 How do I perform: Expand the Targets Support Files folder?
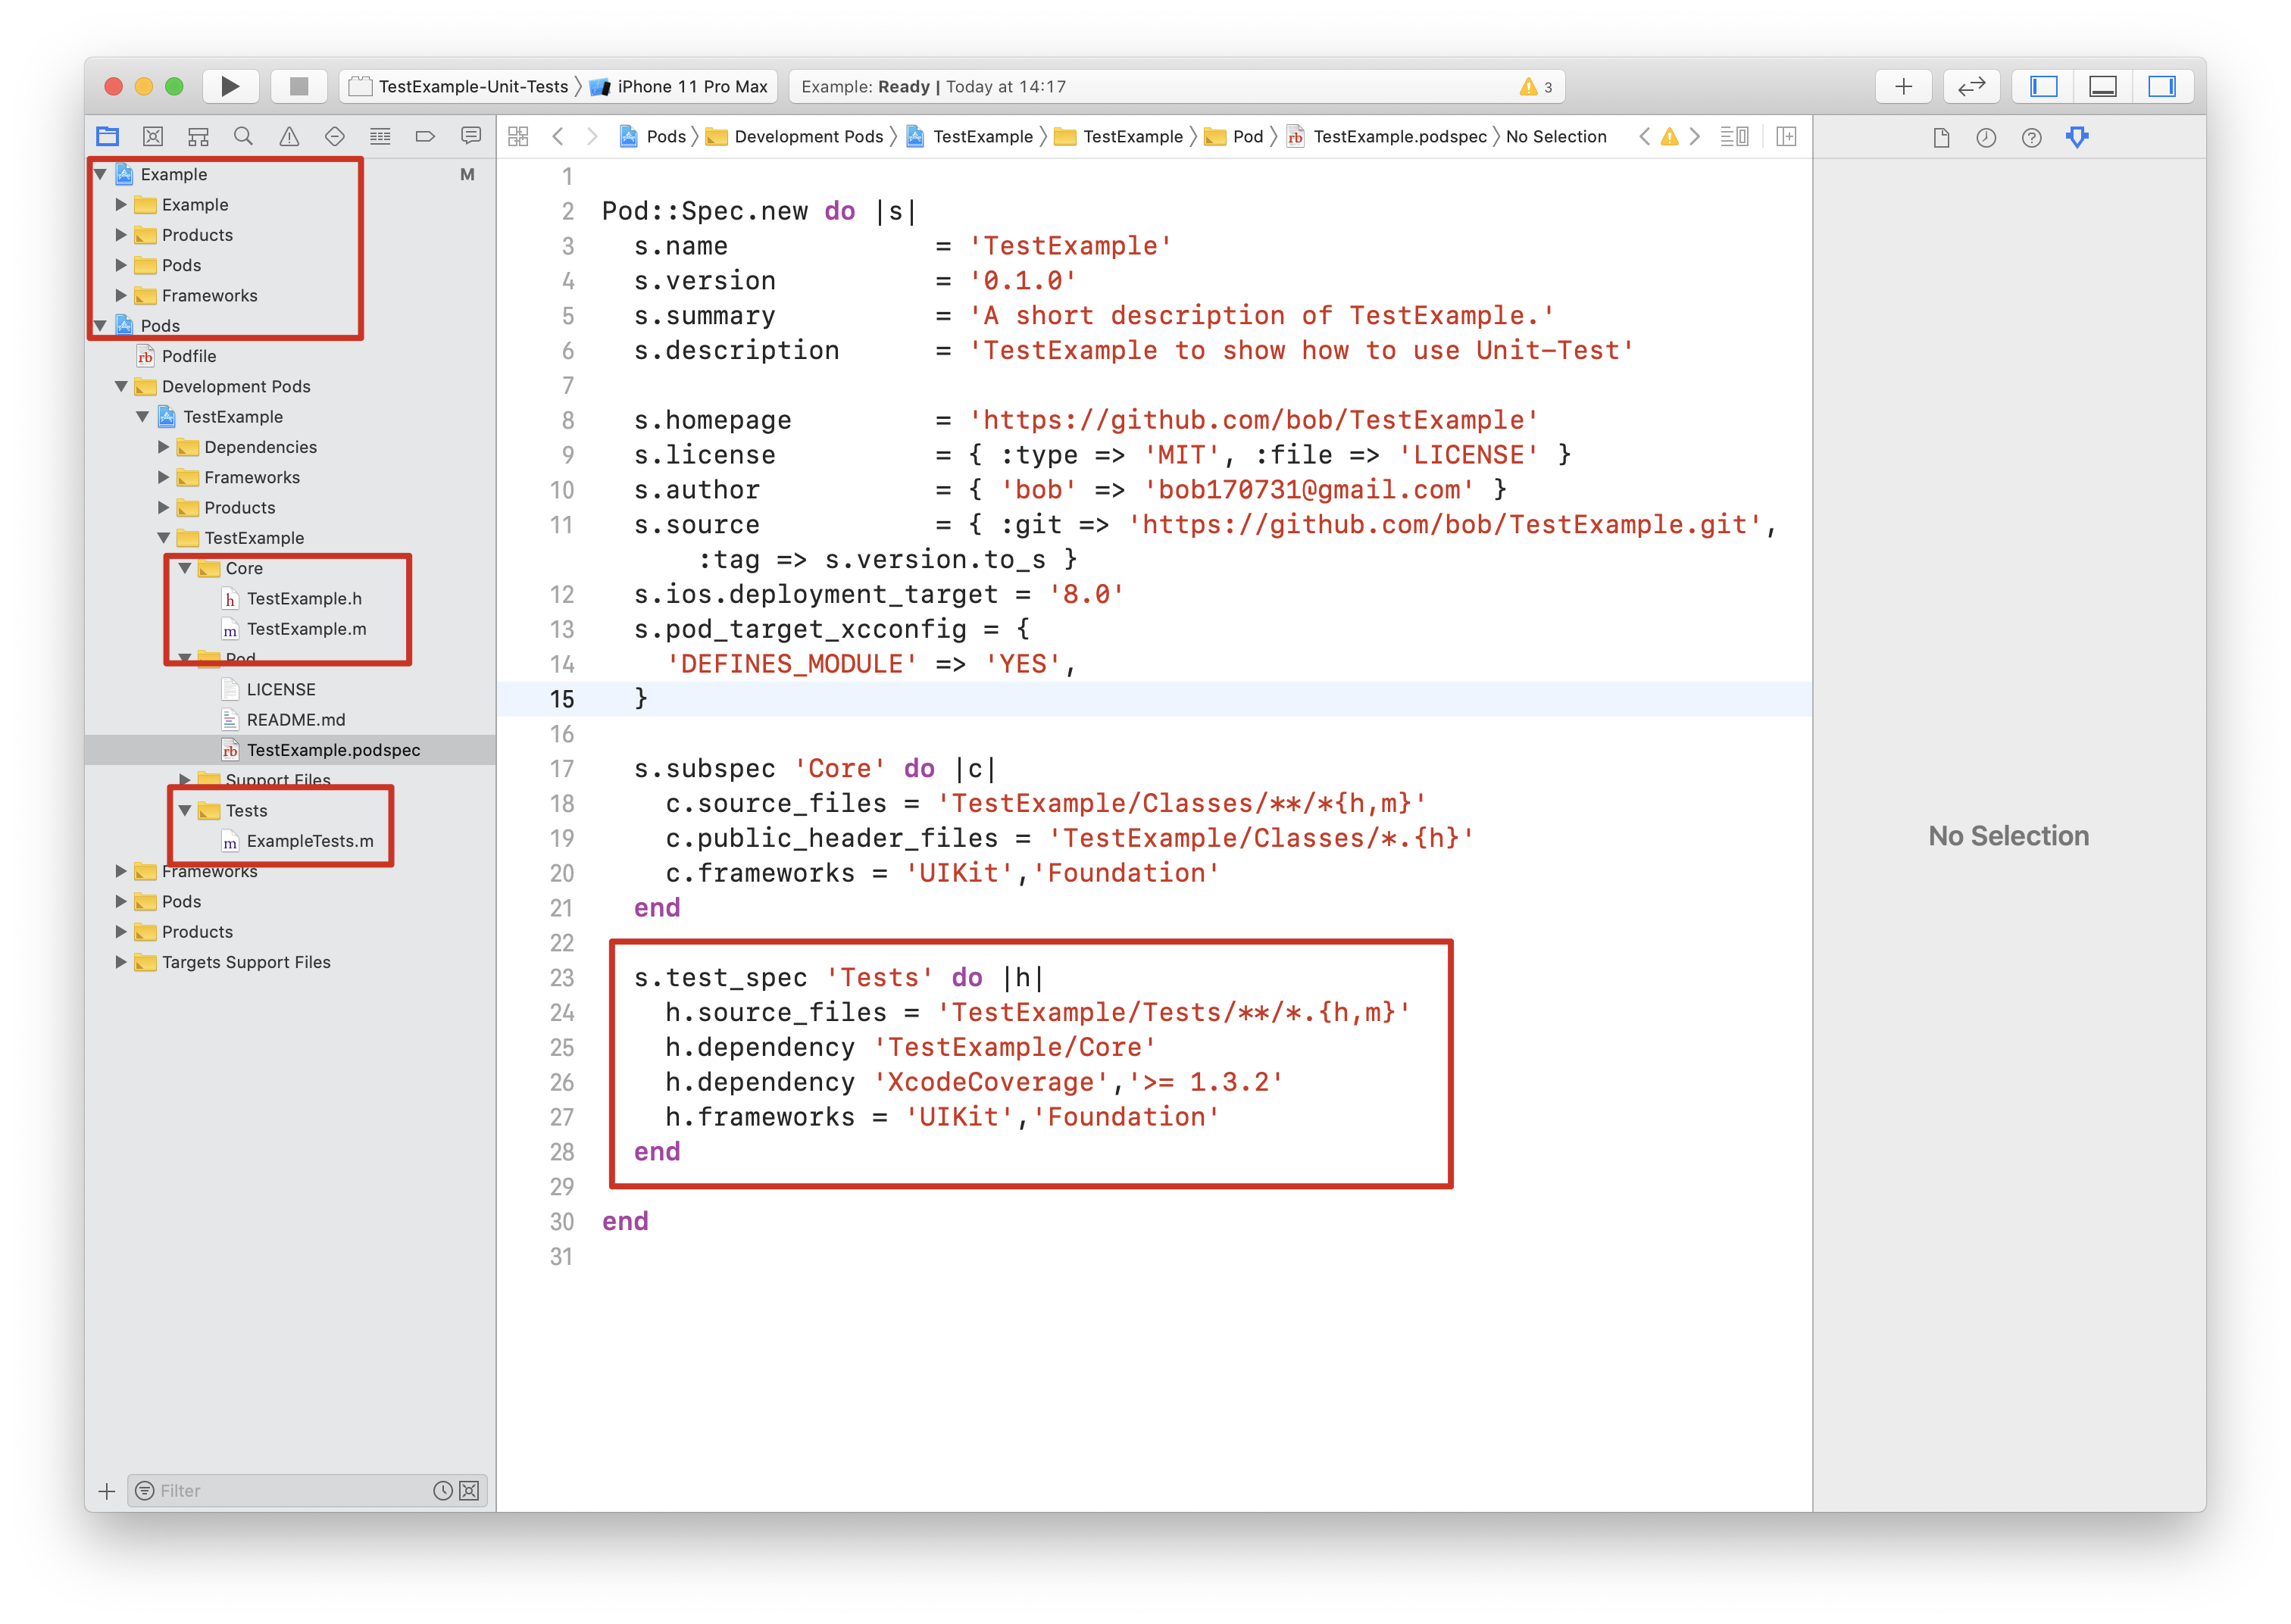[x=121, y=962]
